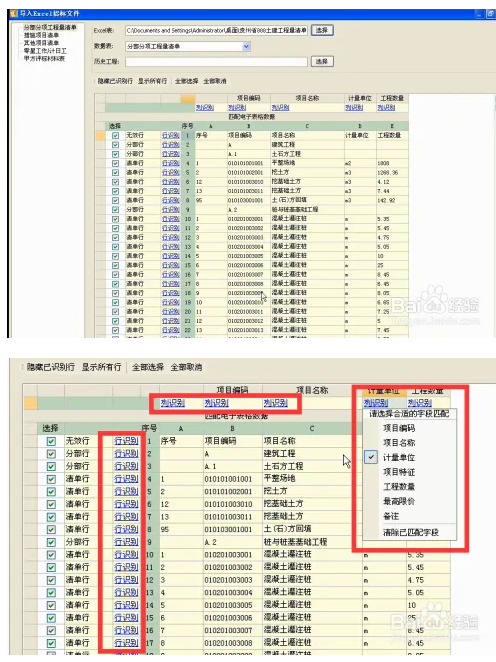This screenshot has width=496, height=662.
Task: Open 列识别 link above column A, lower view
Action: [x=172, y=403]
